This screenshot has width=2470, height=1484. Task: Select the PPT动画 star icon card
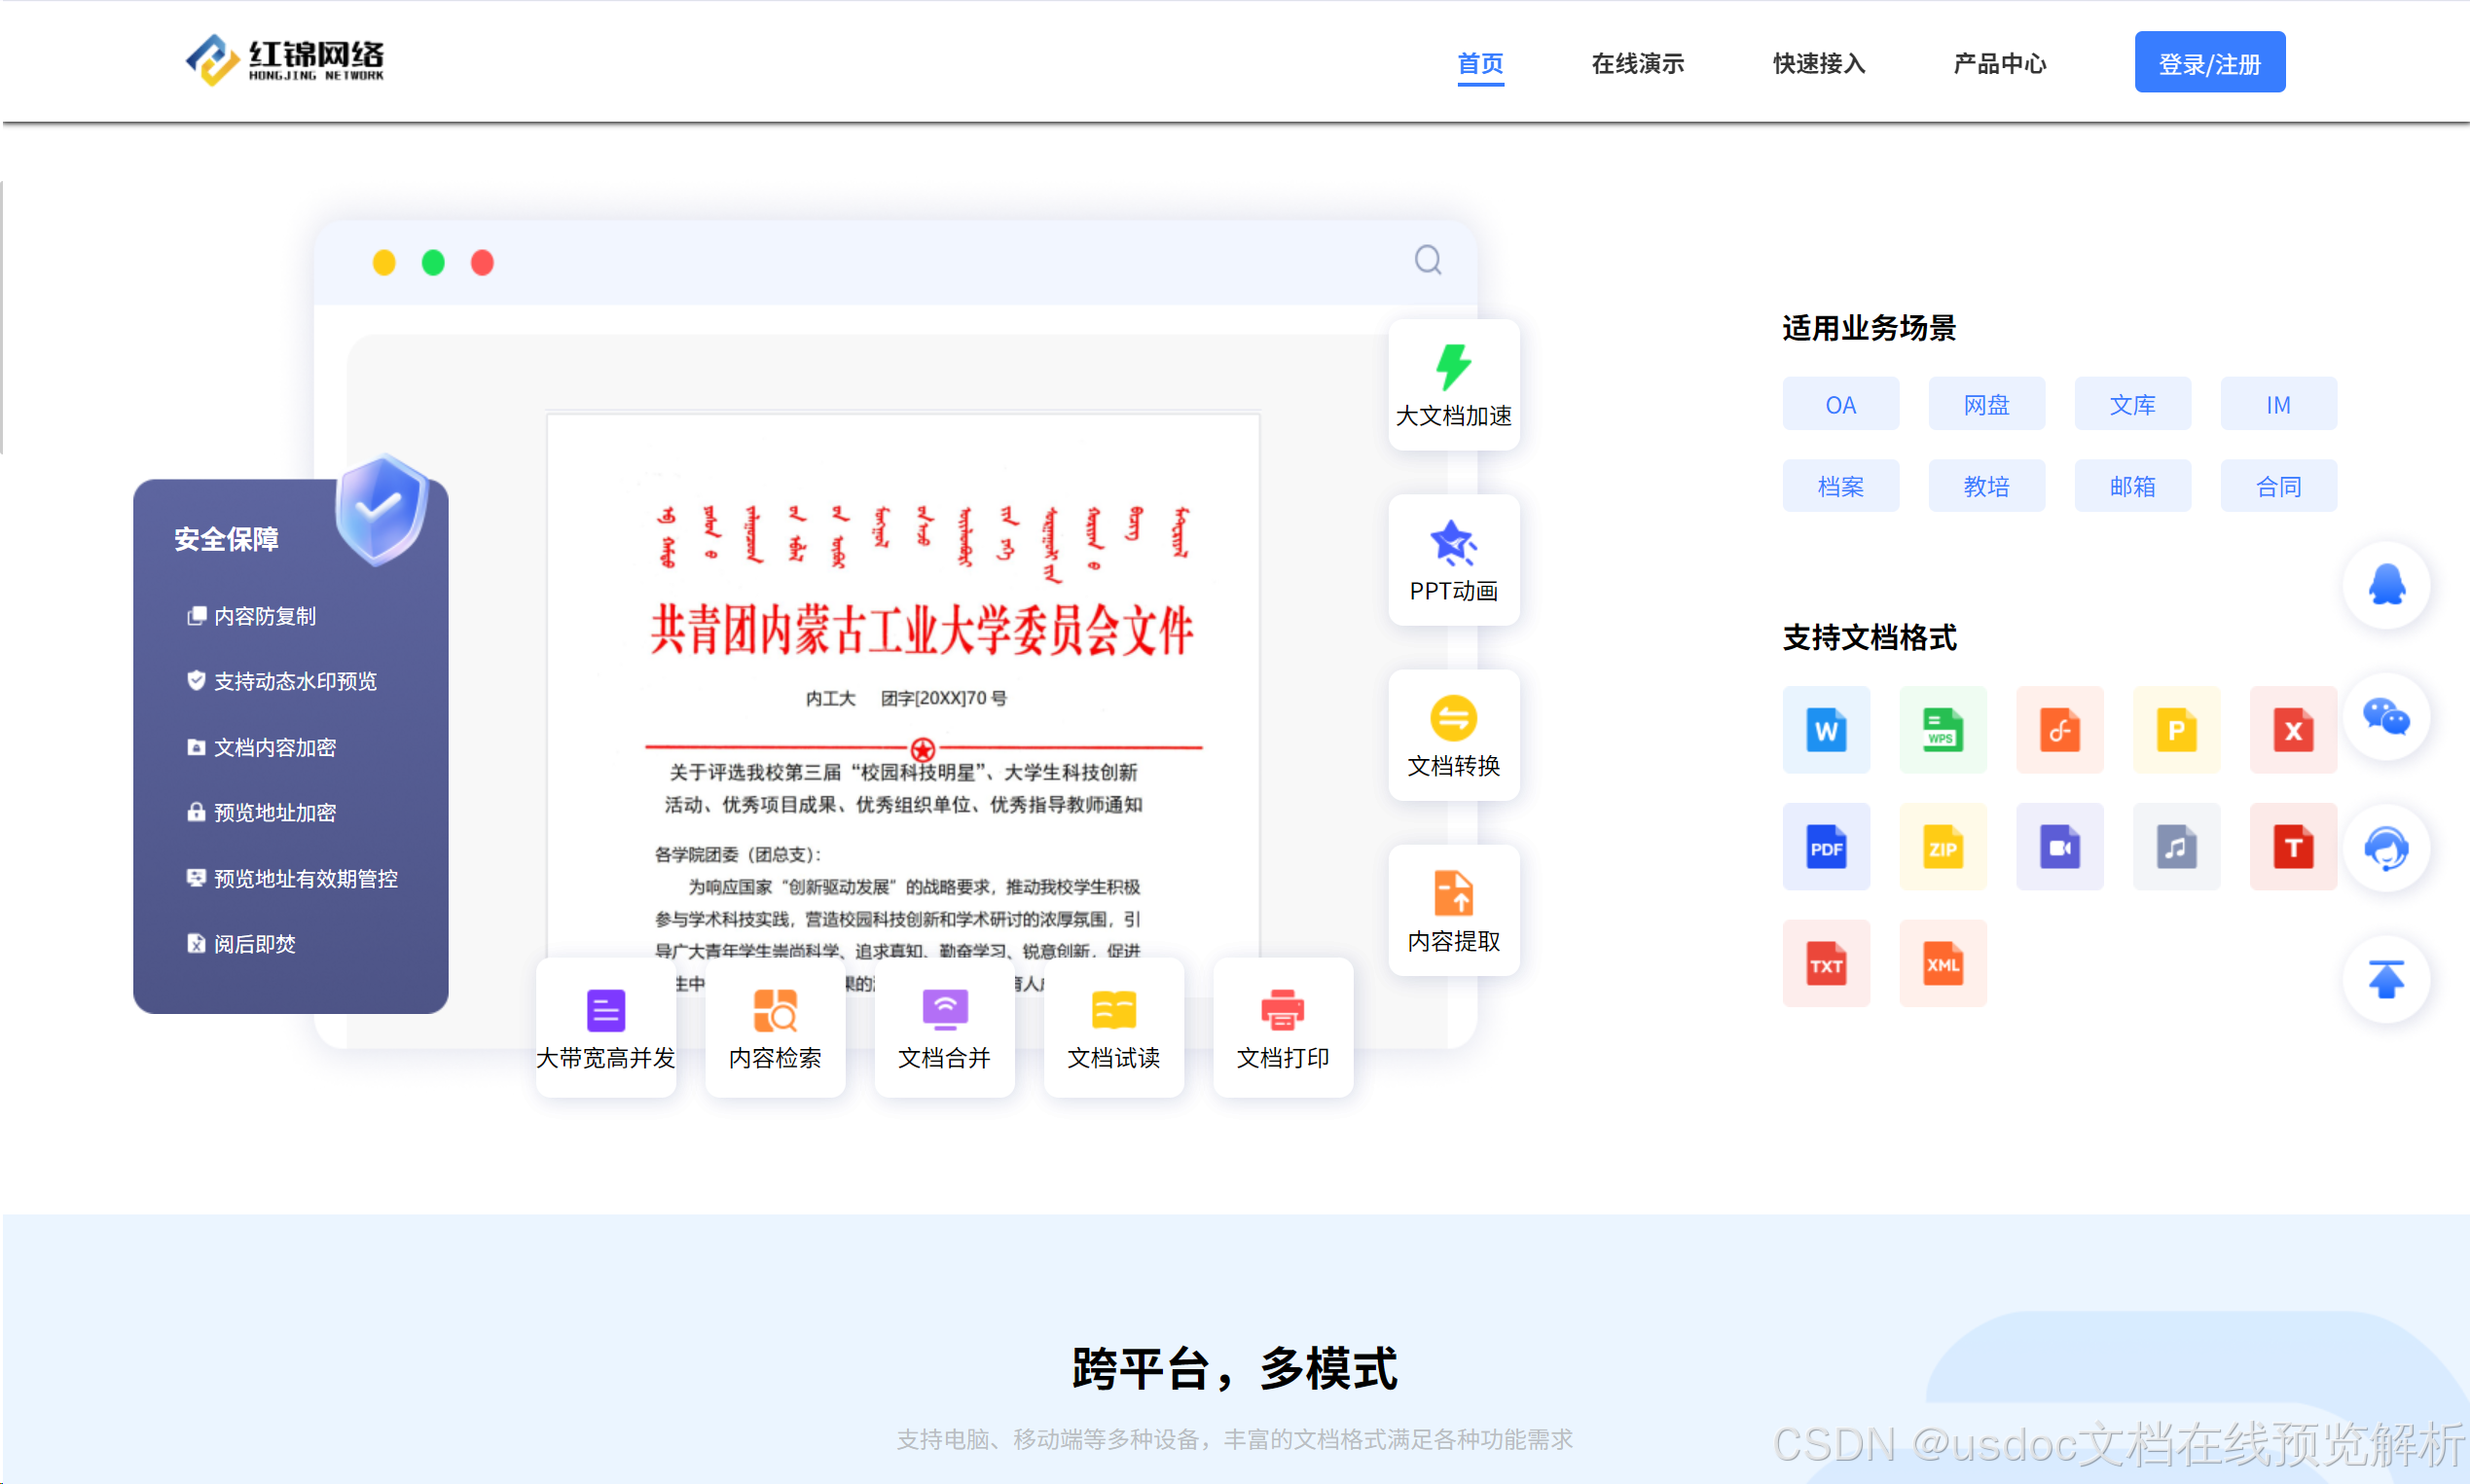[1453, 560]
